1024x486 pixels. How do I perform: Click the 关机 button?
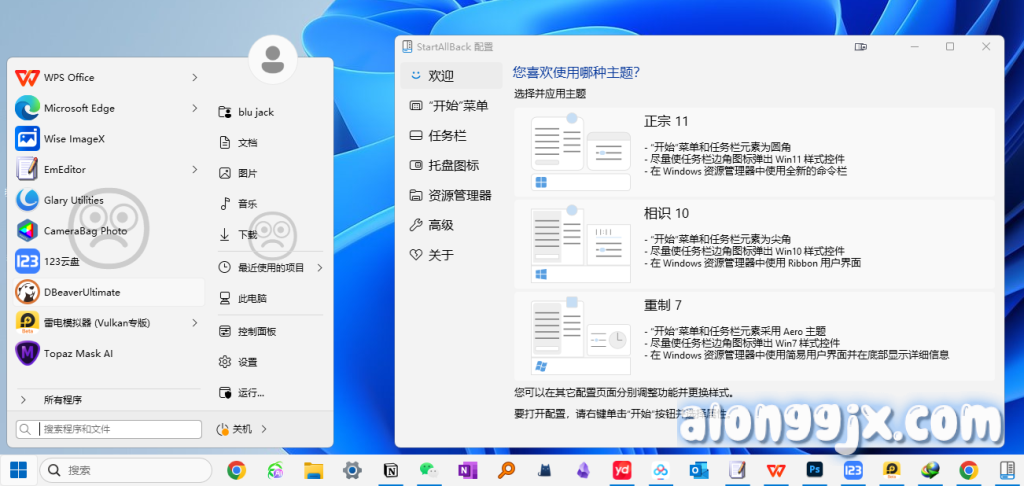(234, 430)
